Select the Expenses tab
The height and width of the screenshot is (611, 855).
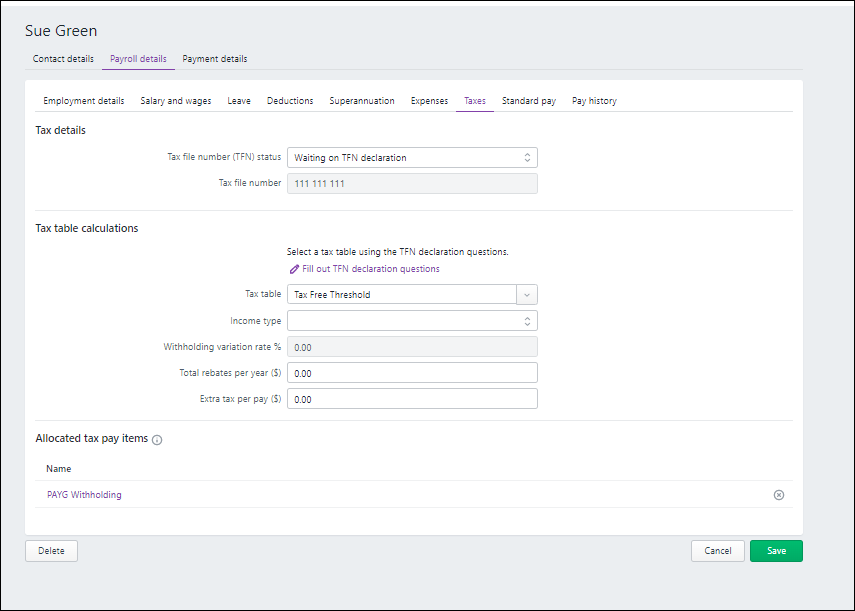point(429,100)
